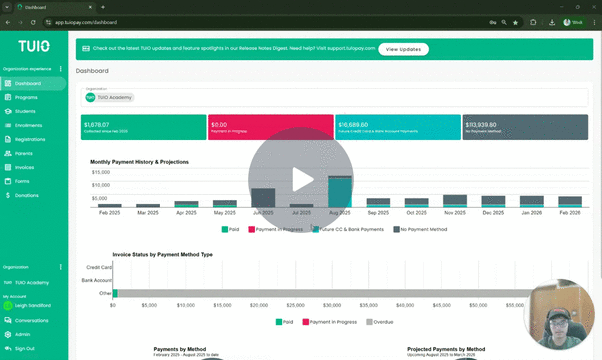Toggle the Paid legend in monthly chart
The width and height of the screenshot is (602, 360).
230,230
